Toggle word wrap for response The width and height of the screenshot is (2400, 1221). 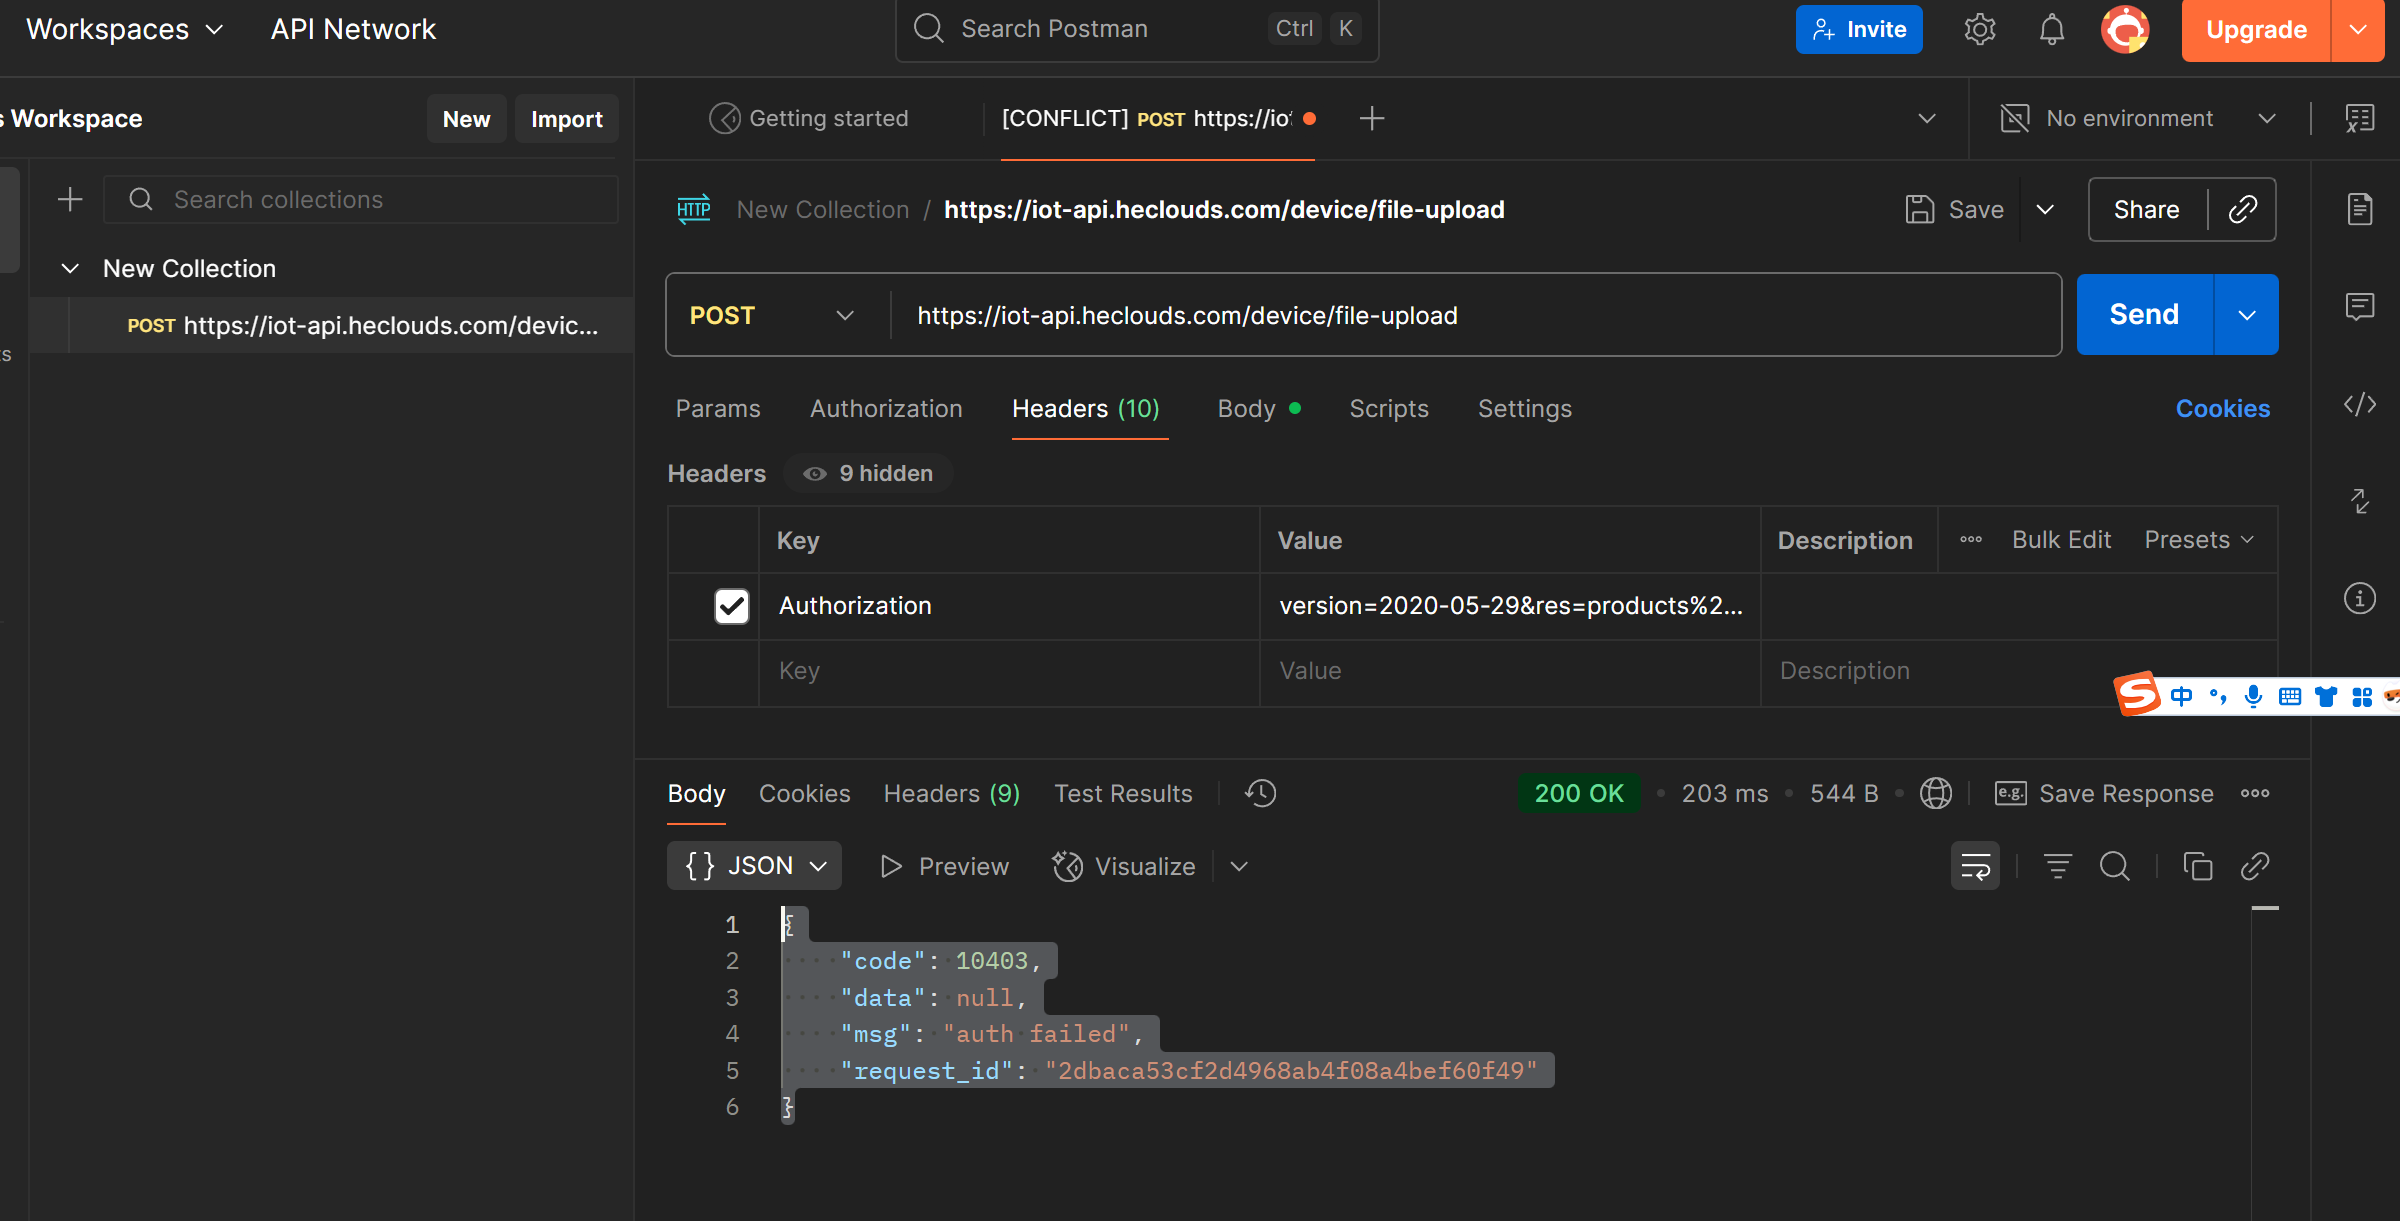(x=1975, y=866)
